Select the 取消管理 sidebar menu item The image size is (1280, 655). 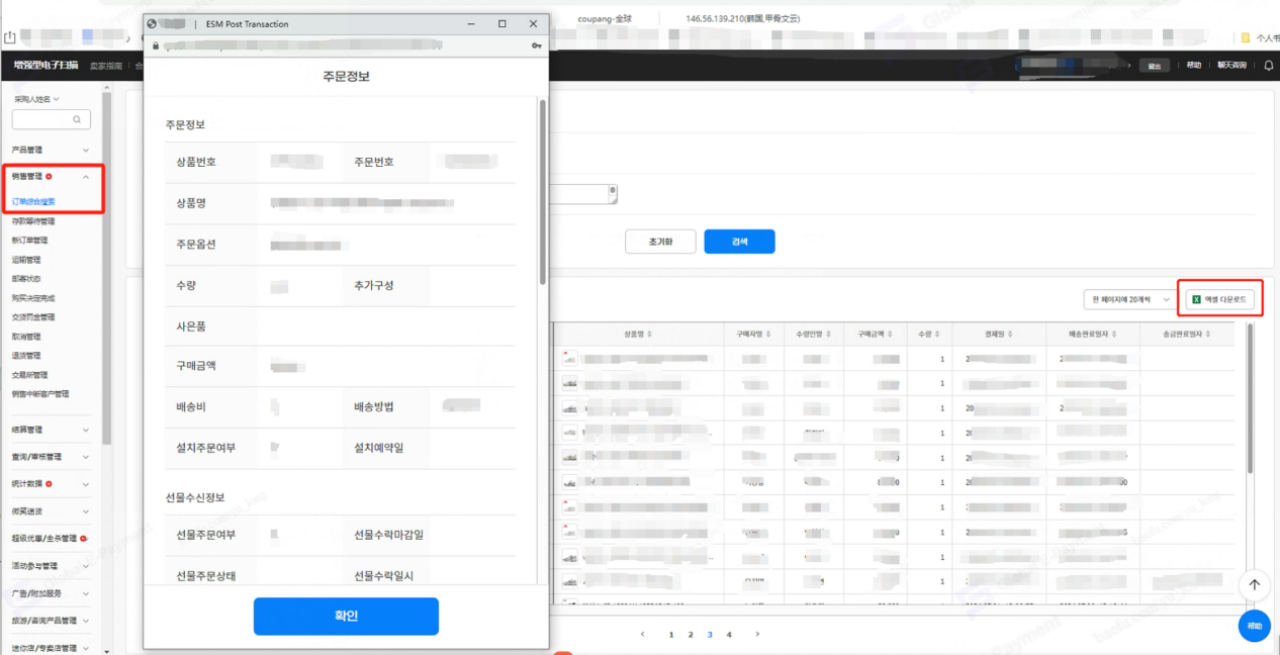(x=27, y=337)
